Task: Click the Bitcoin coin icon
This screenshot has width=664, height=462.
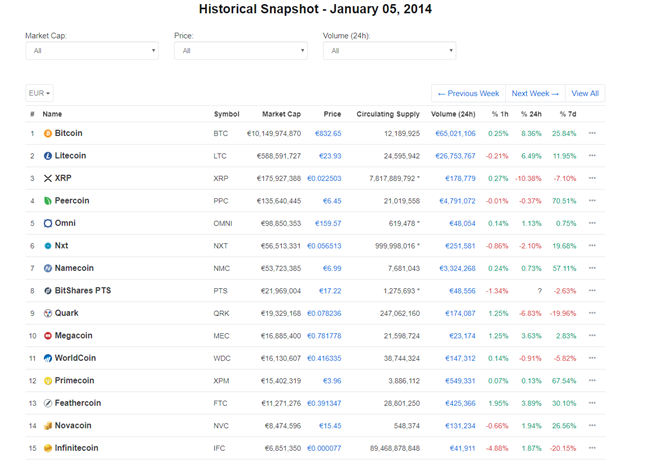Action: coord(48,133)
